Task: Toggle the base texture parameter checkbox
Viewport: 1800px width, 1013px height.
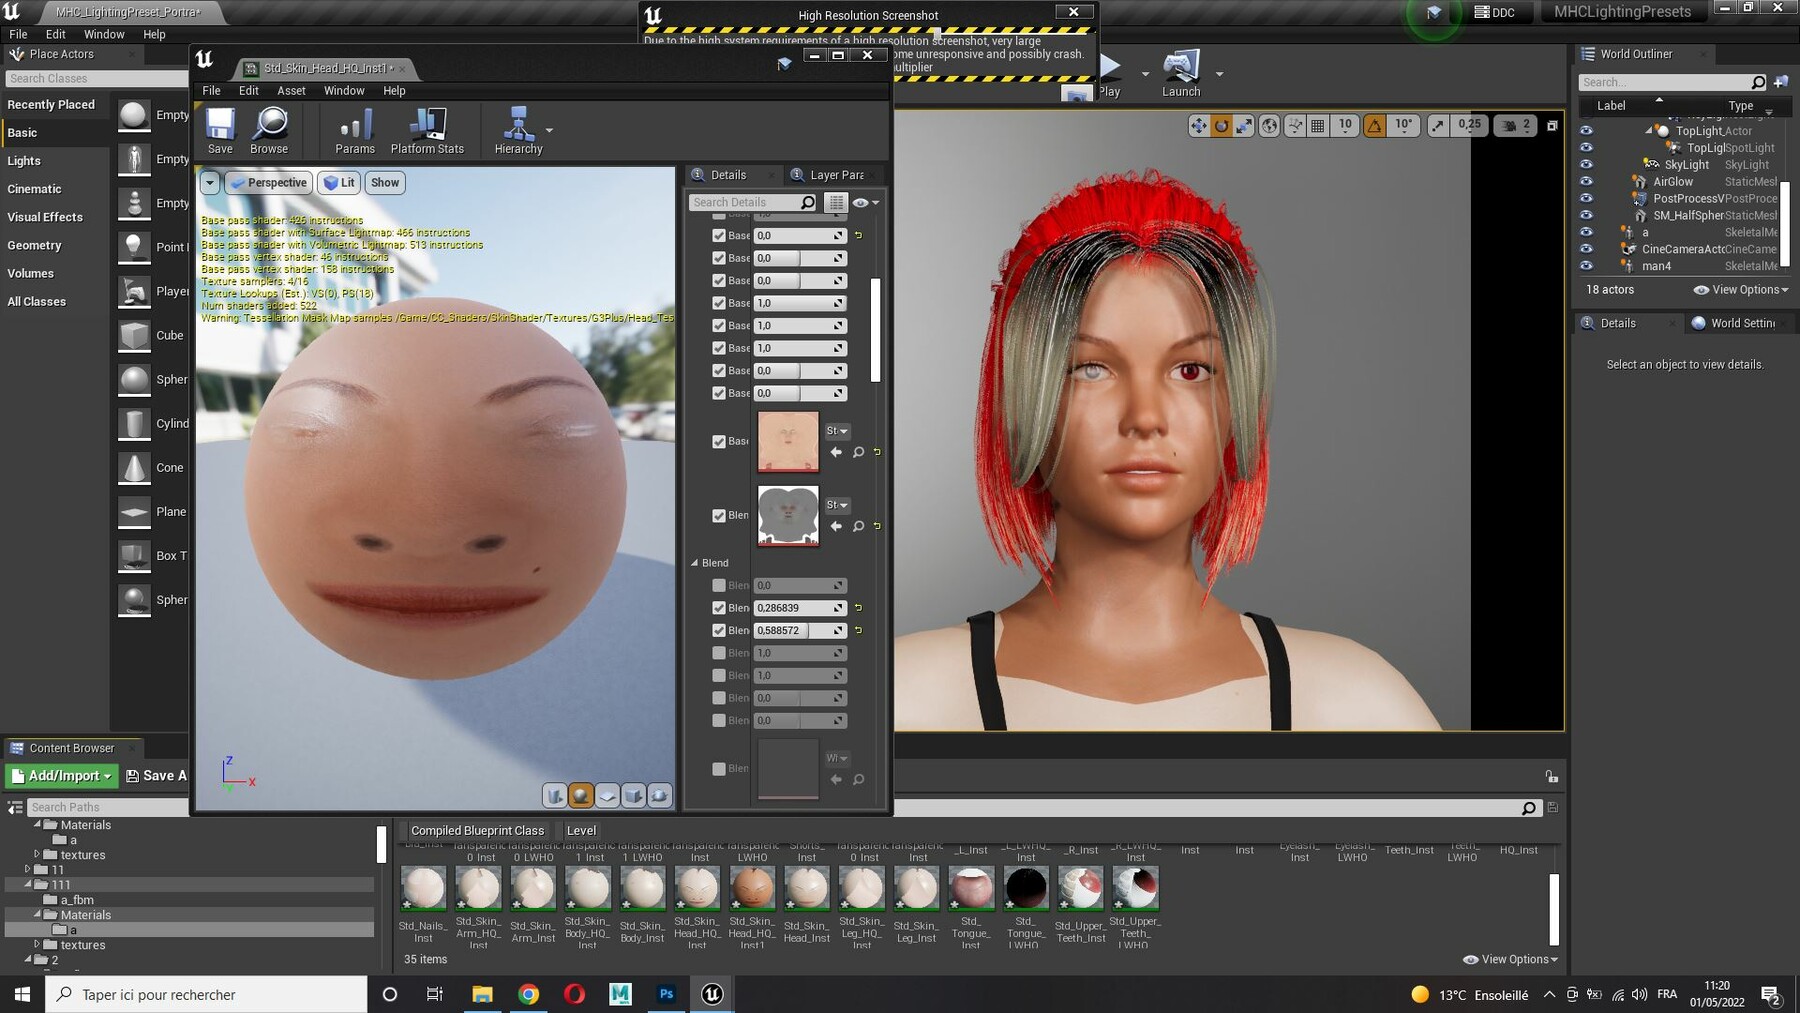Action: click(x=719, y=442)
